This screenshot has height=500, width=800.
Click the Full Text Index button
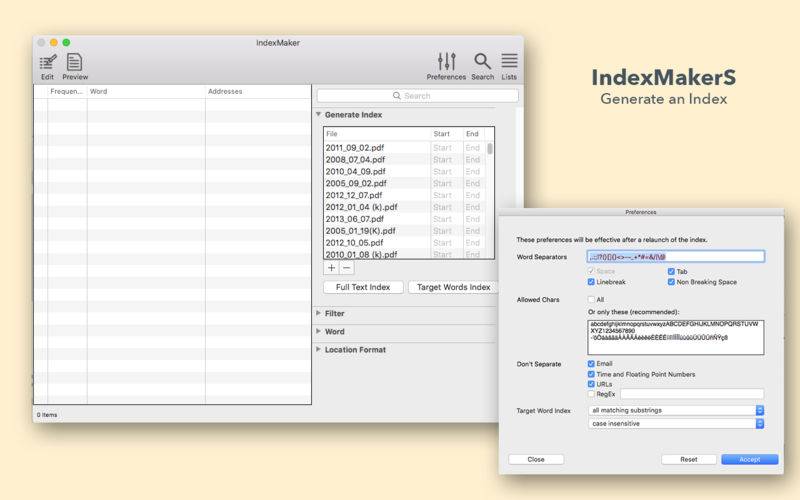coord(364,287)
